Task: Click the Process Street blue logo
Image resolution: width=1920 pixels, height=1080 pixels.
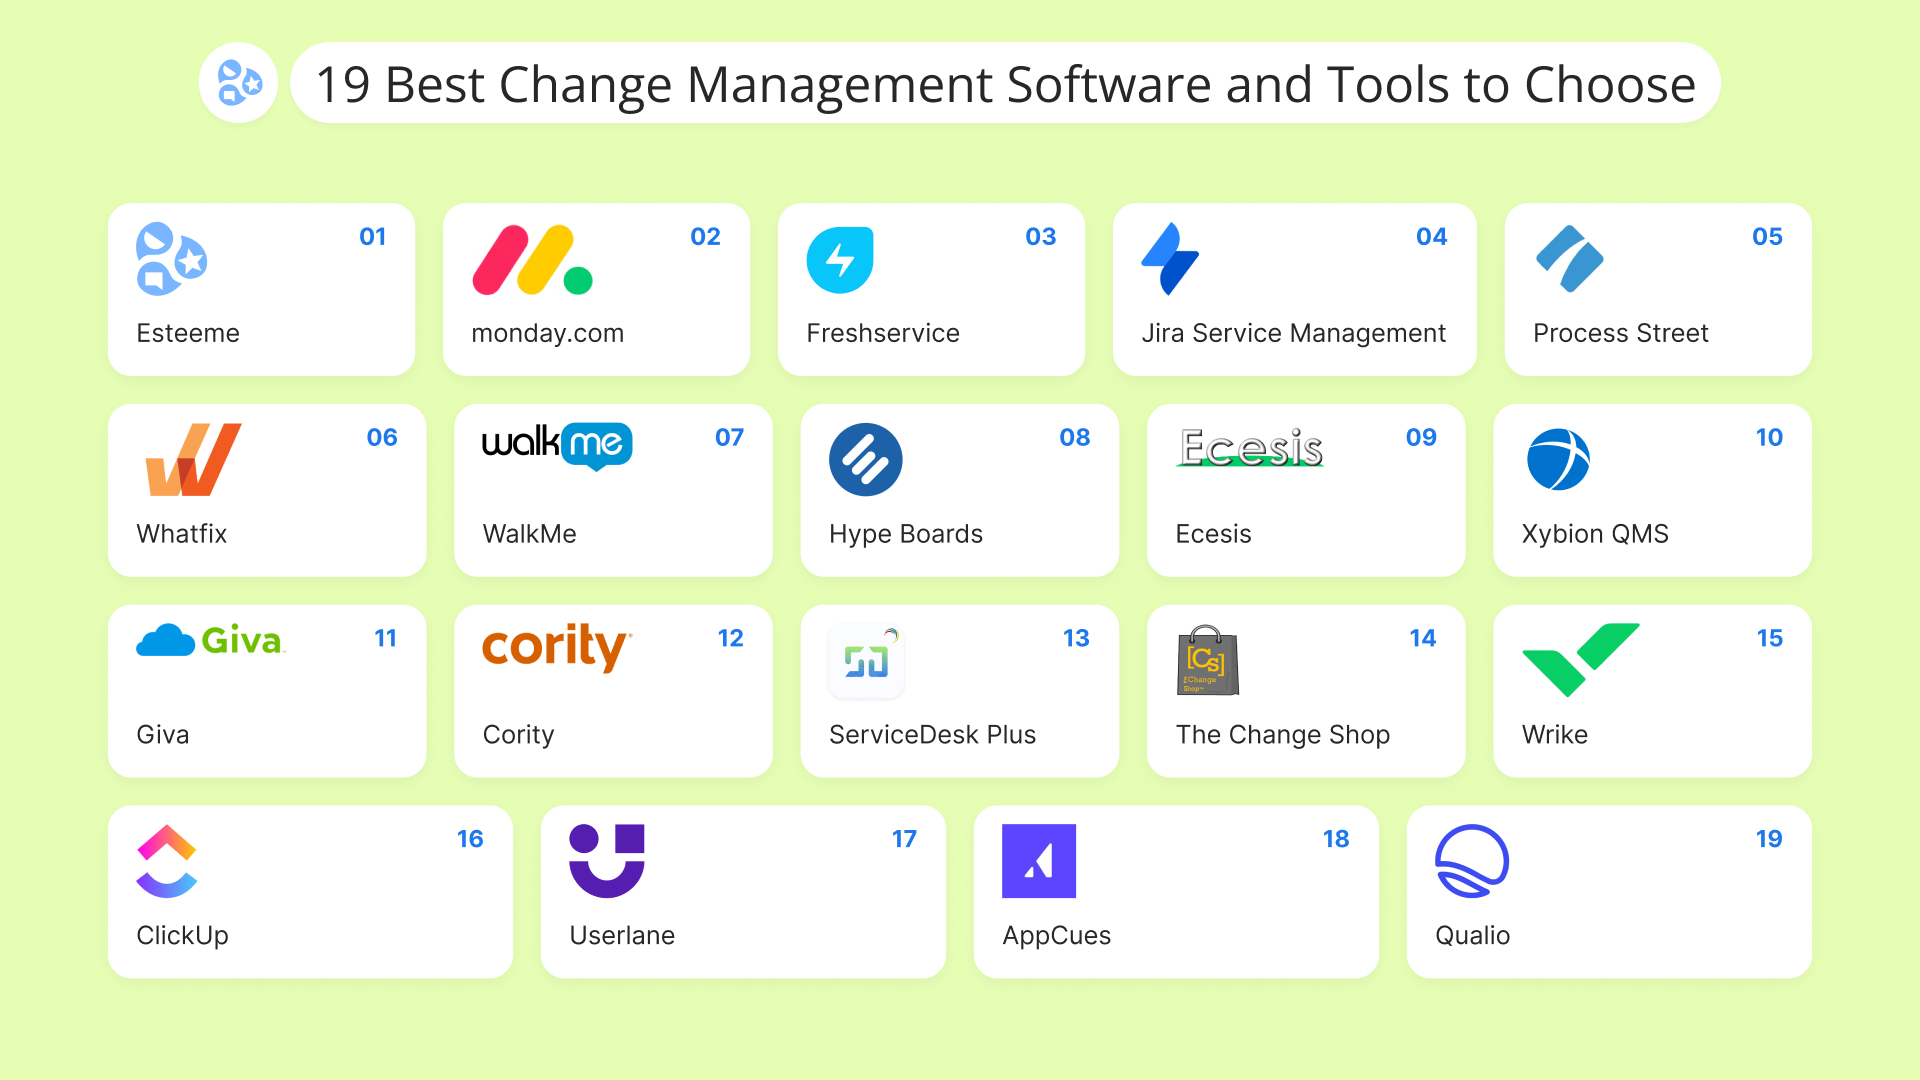Action: click(x=1569, y=260)
